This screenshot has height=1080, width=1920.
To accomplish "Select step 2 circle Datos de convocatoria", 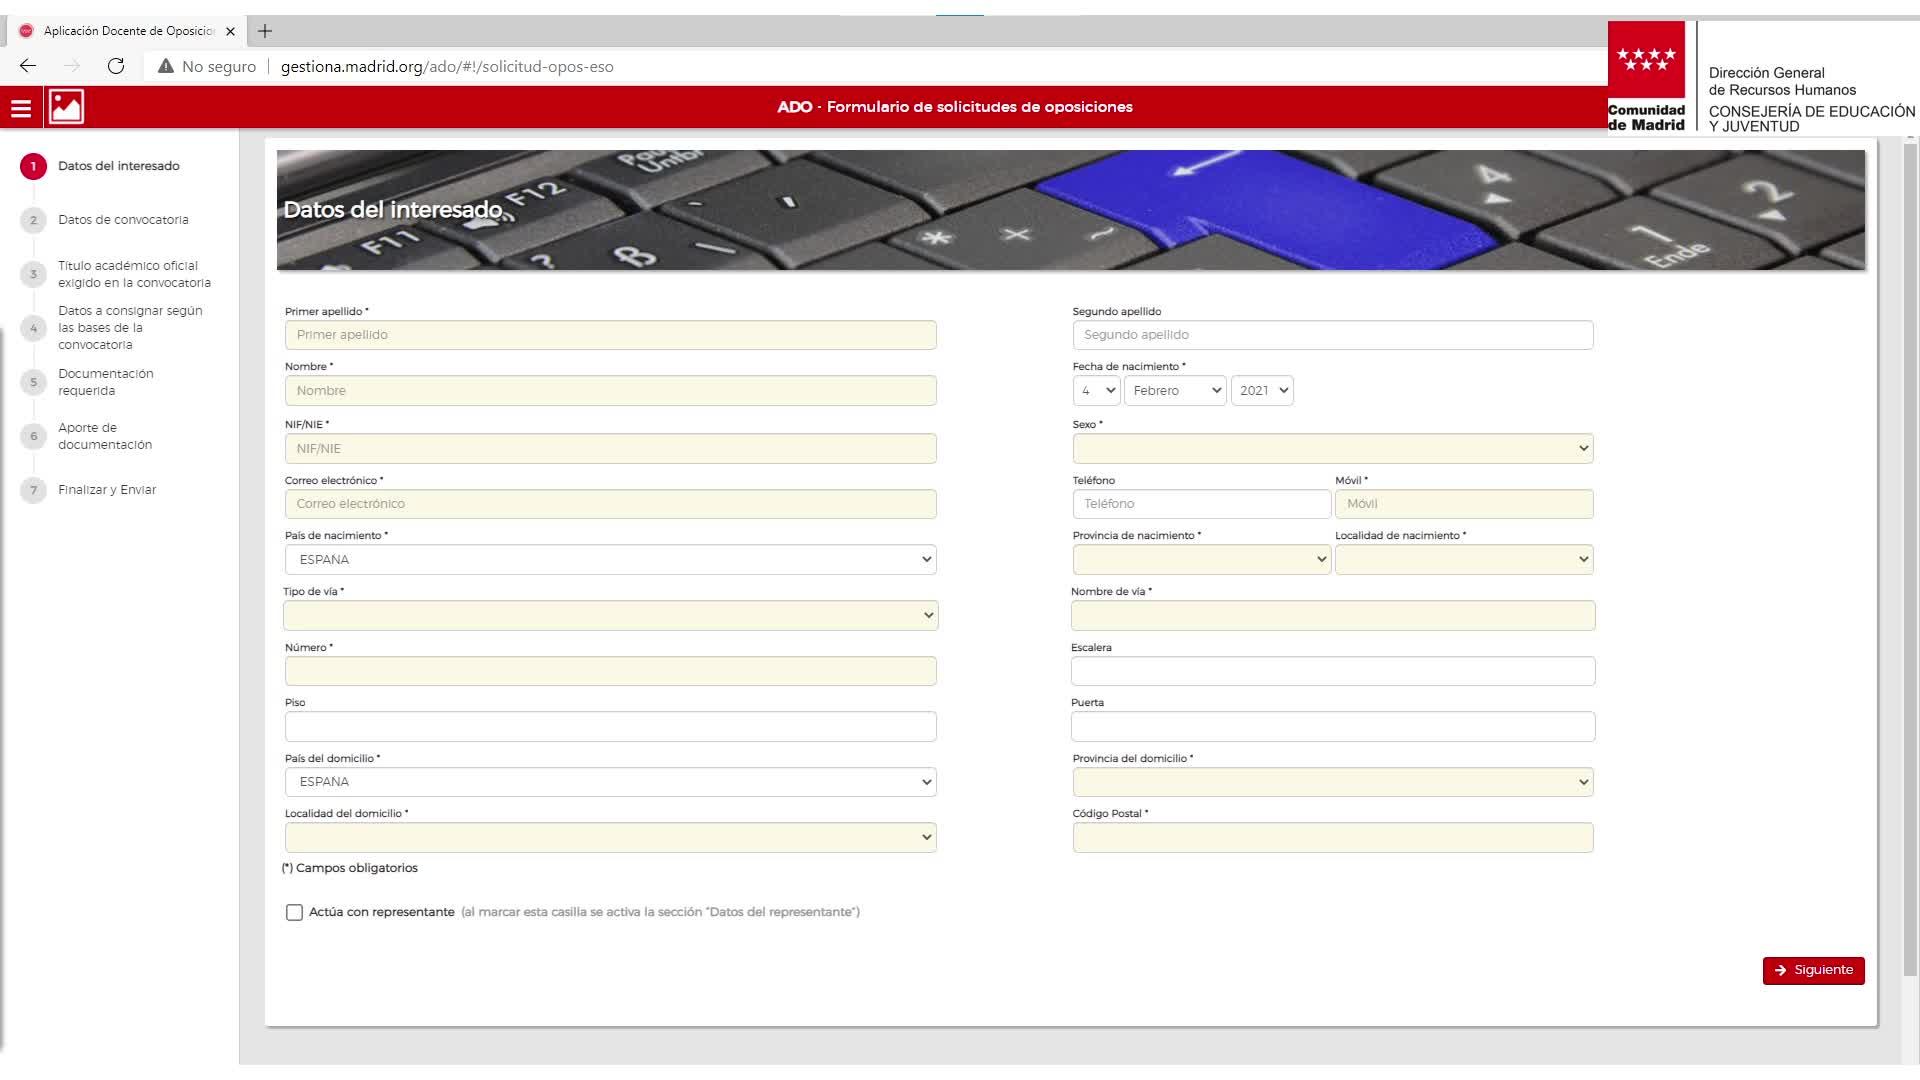I will [33, 220].
